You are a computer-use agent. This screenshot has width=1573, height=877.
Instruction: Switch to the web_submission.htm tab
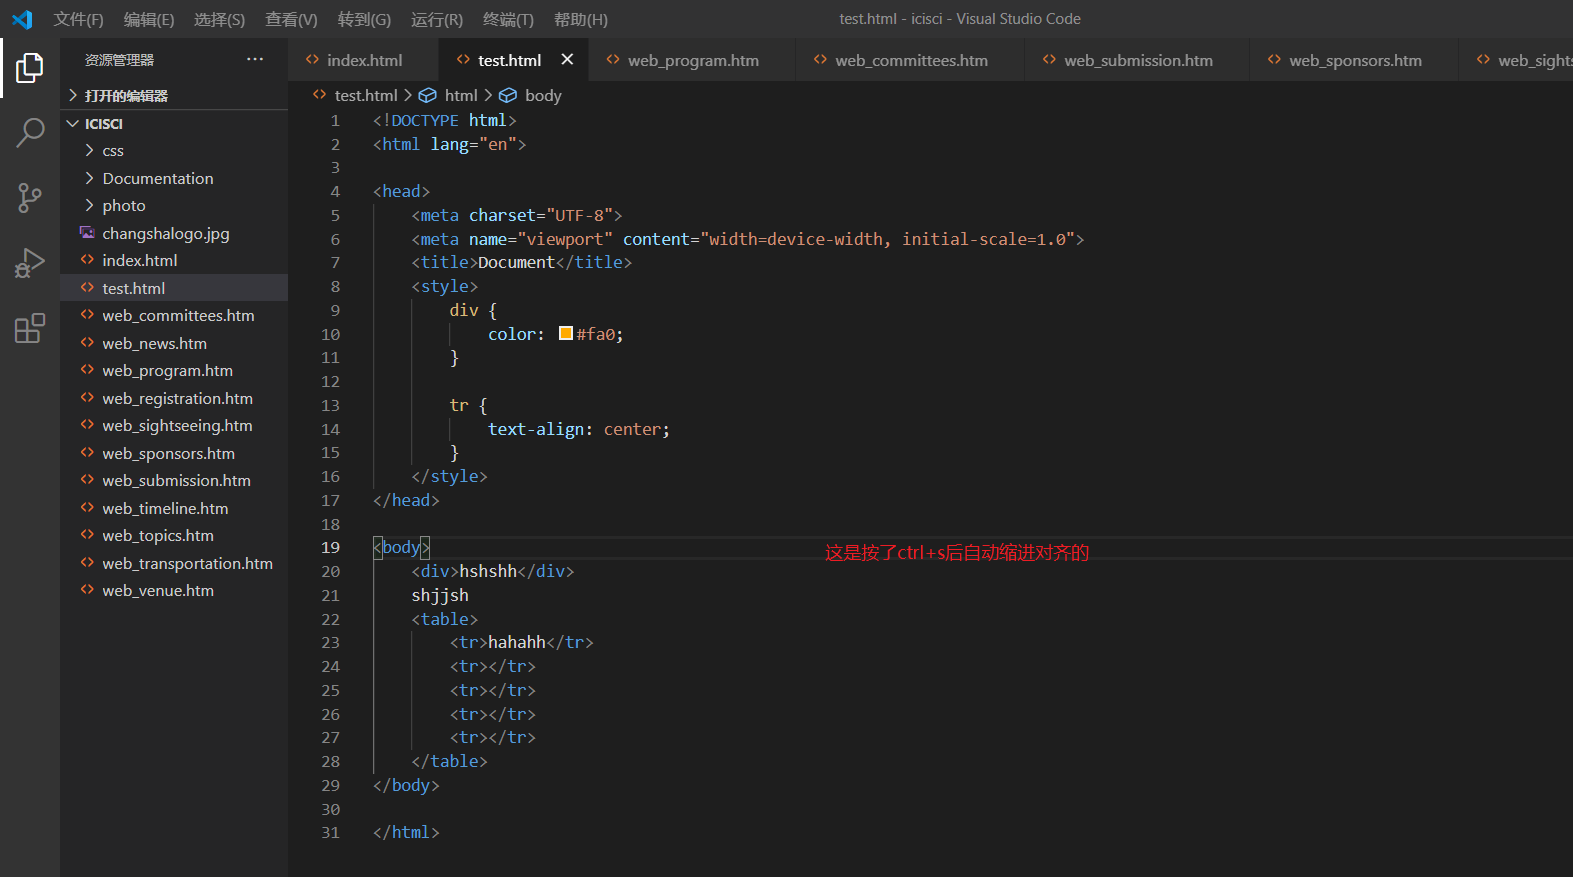(x=1137, y=60)
